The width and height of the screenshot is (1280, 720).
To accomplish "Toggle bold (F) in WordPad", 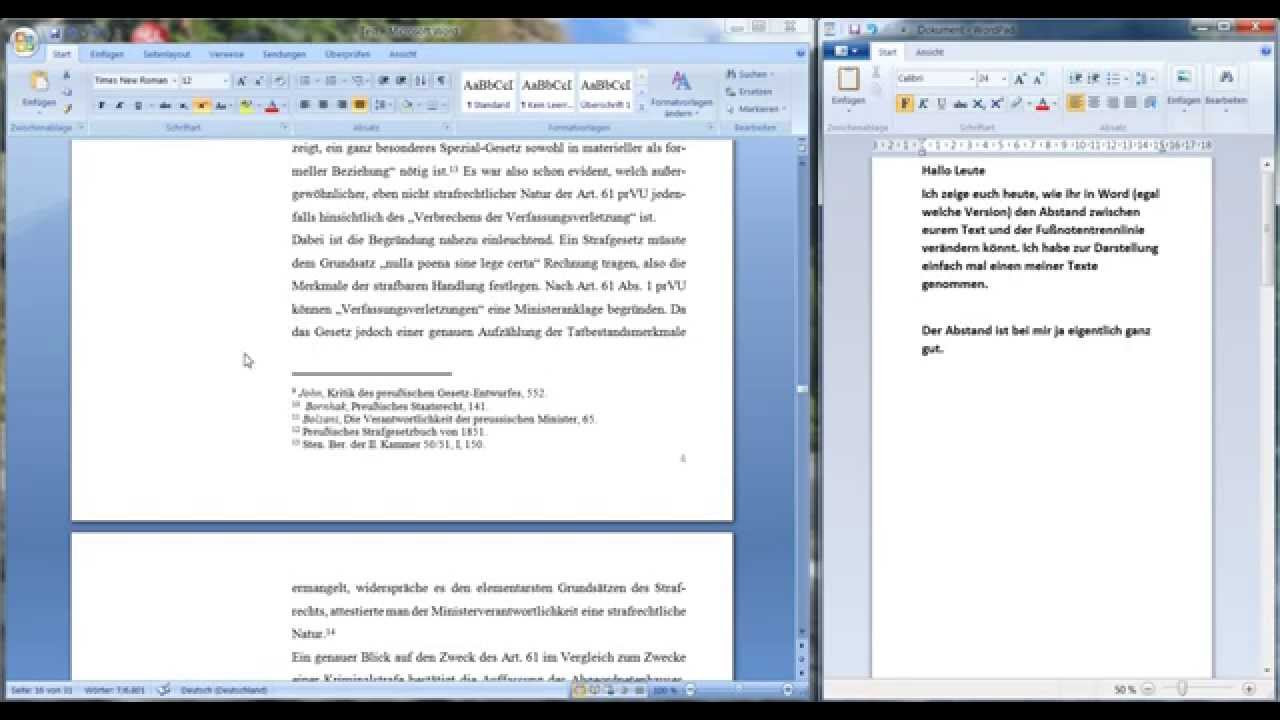I will (905, 103).
